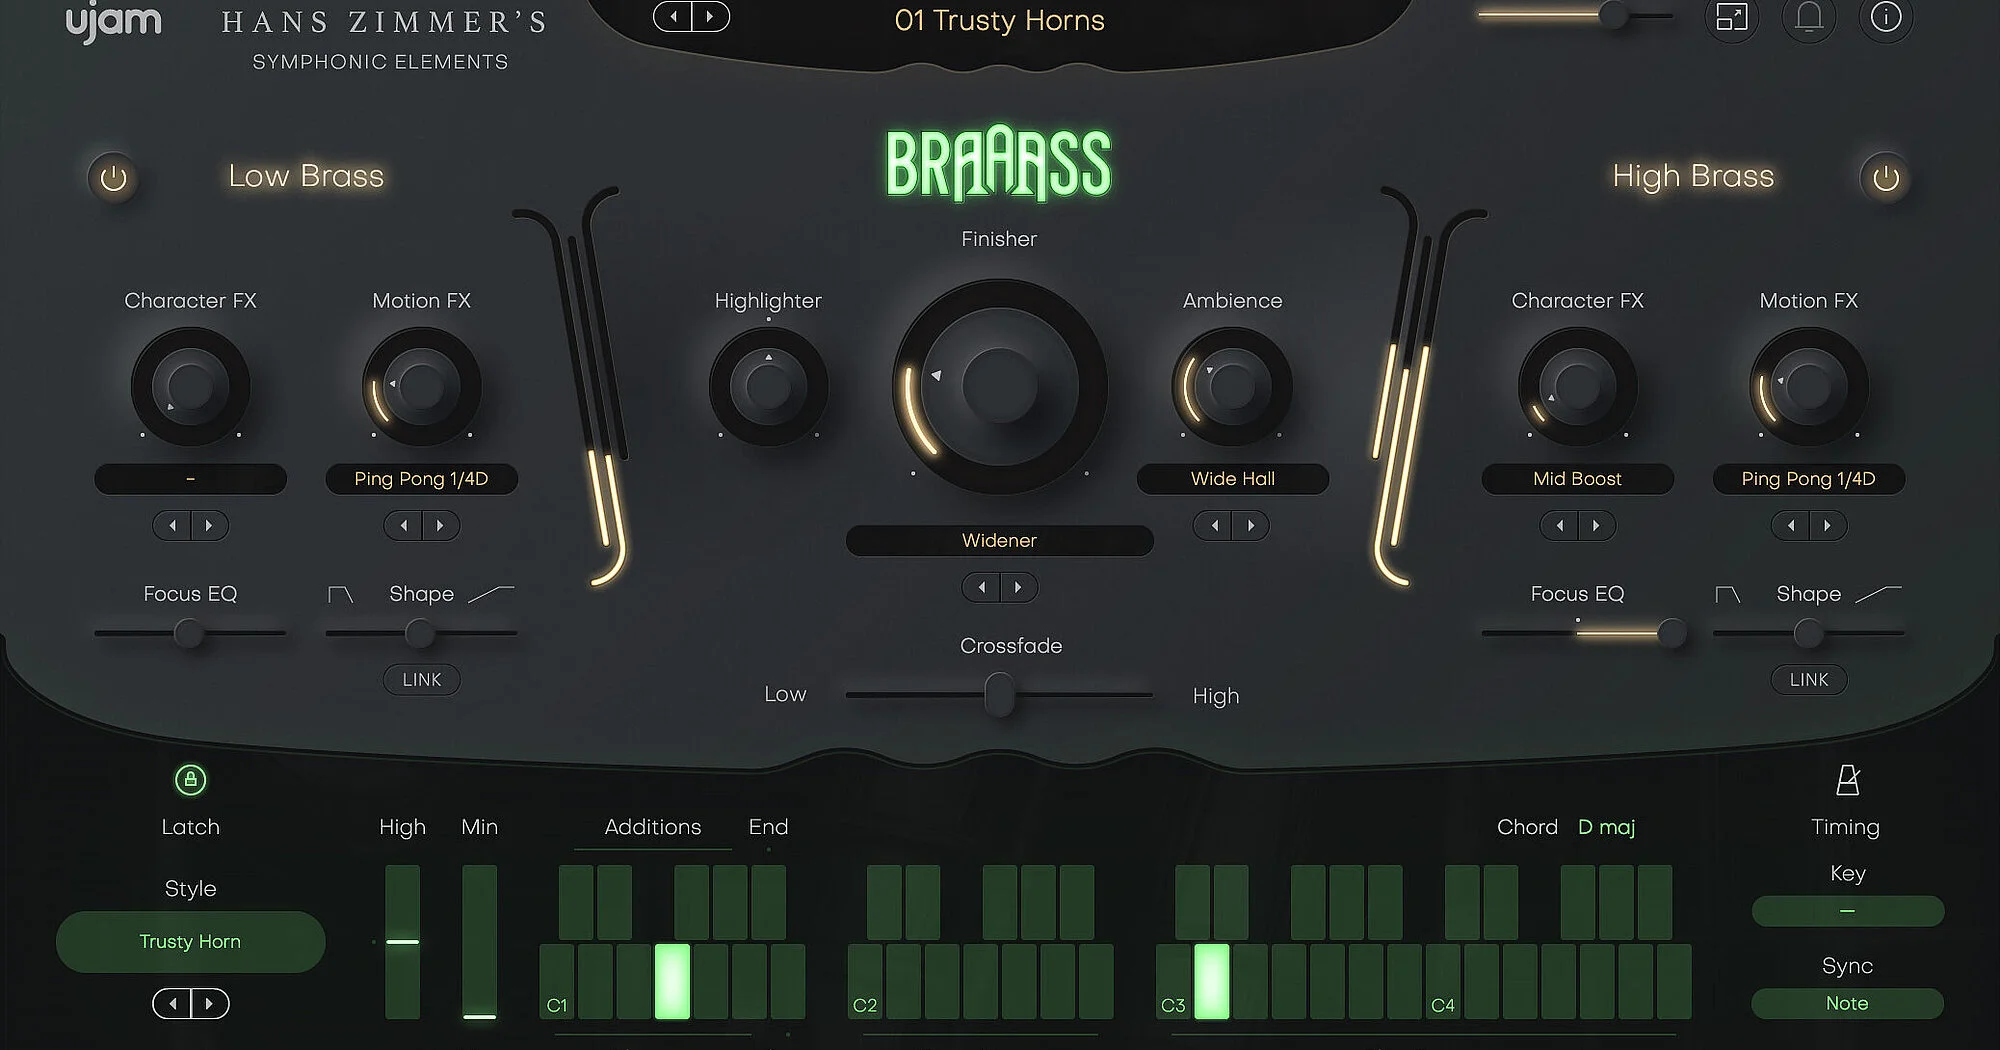
Task: Click the info icon in the top corner
Action: pos(1886,18)
